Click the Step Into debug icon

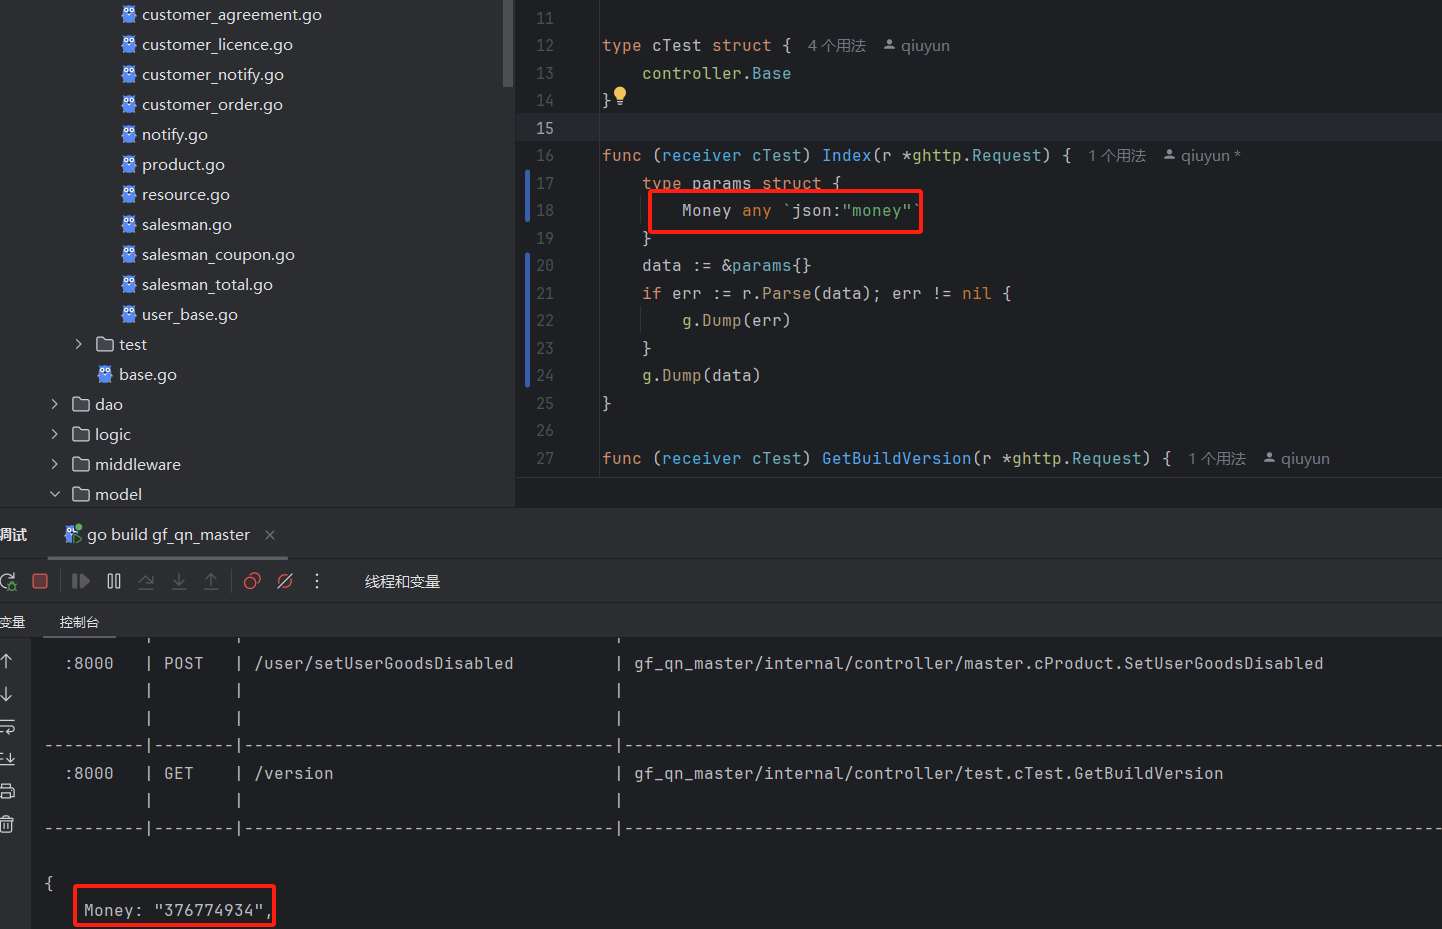[179, 581]
